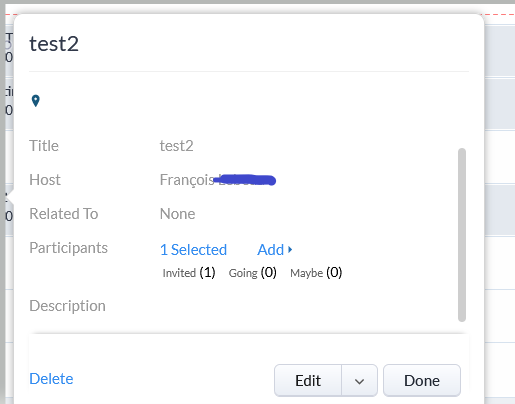The image size is (515, 404).
Task: Click the small arrow beside Add
Action: [x=290, y=249]
